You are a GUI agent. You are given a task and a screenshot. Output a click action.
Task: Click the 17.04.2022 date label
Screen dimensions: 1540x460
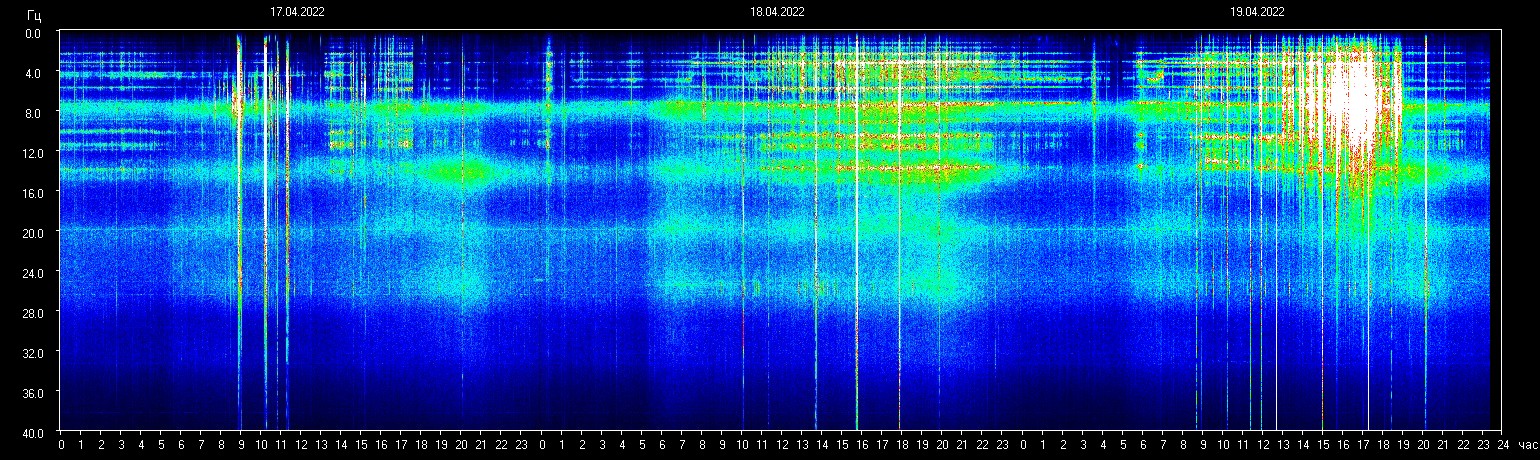click(x=297, y=13)
